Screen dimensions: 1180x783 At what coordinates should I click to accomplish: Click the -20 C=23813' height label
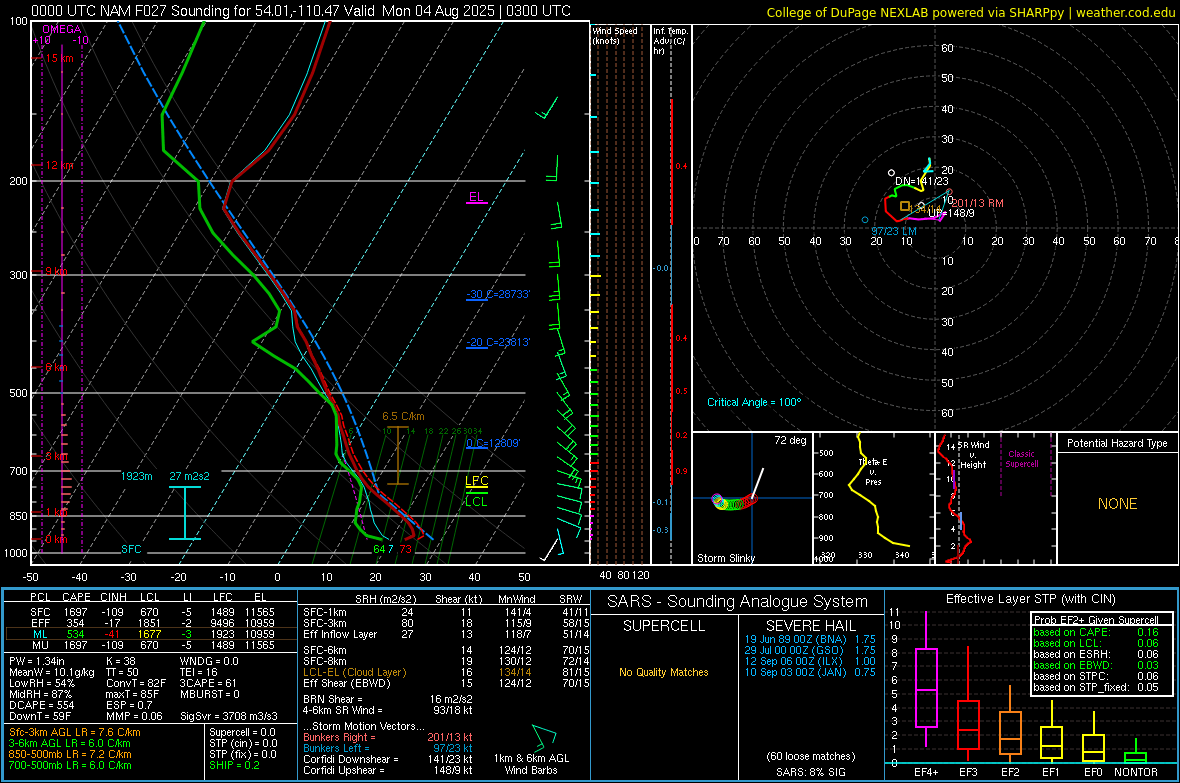[498, 343]
